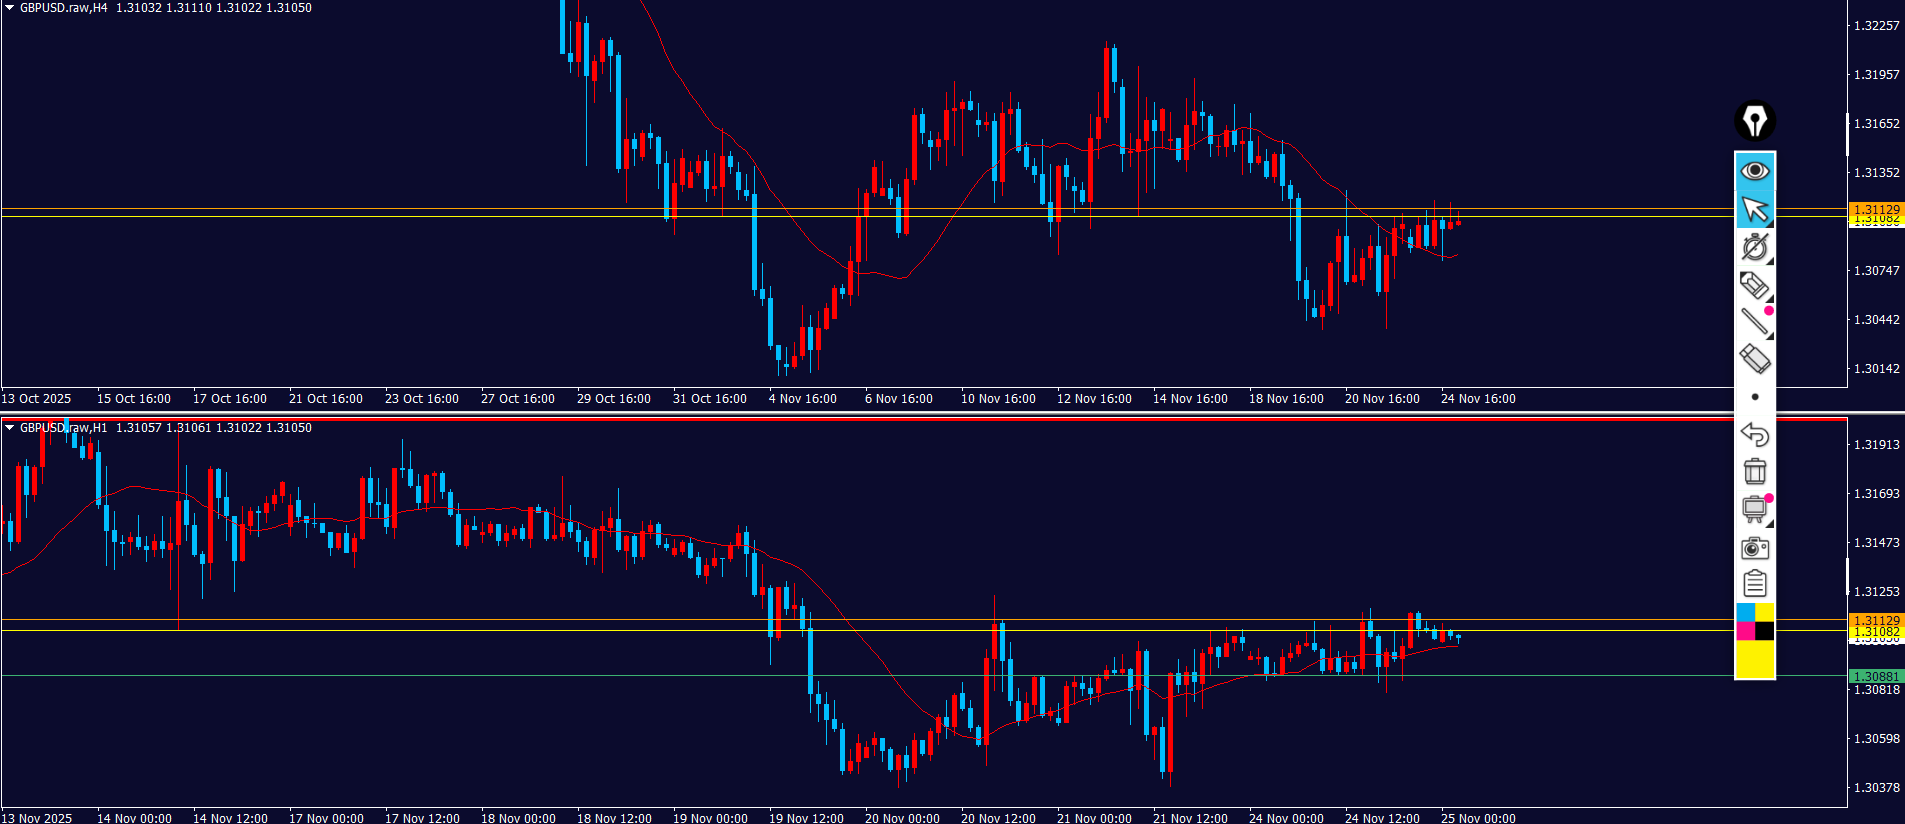Open the whiteboard easel tool
Image resolution: width=1905 pixels, height=824 pixels.
point(1754,509)
